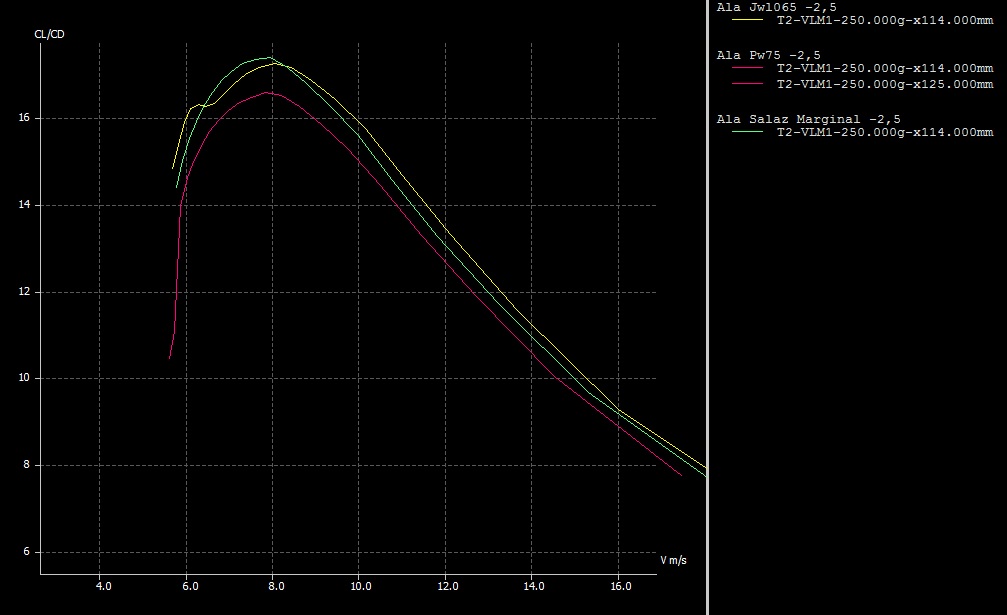Click the line swatch beside Pw75 x125.000mm
This screenshot has width=1007, height=615.
747,84
